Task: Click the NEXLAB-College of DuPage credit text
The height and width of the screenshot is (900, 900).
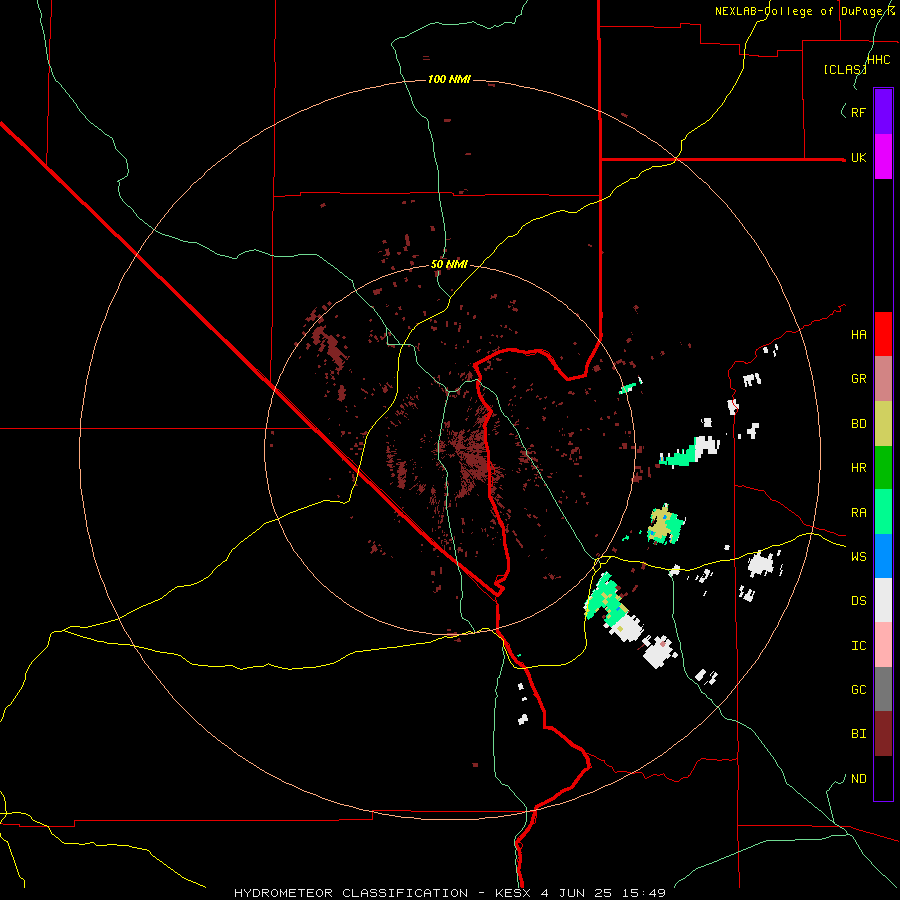Action: tap(805, 11)
